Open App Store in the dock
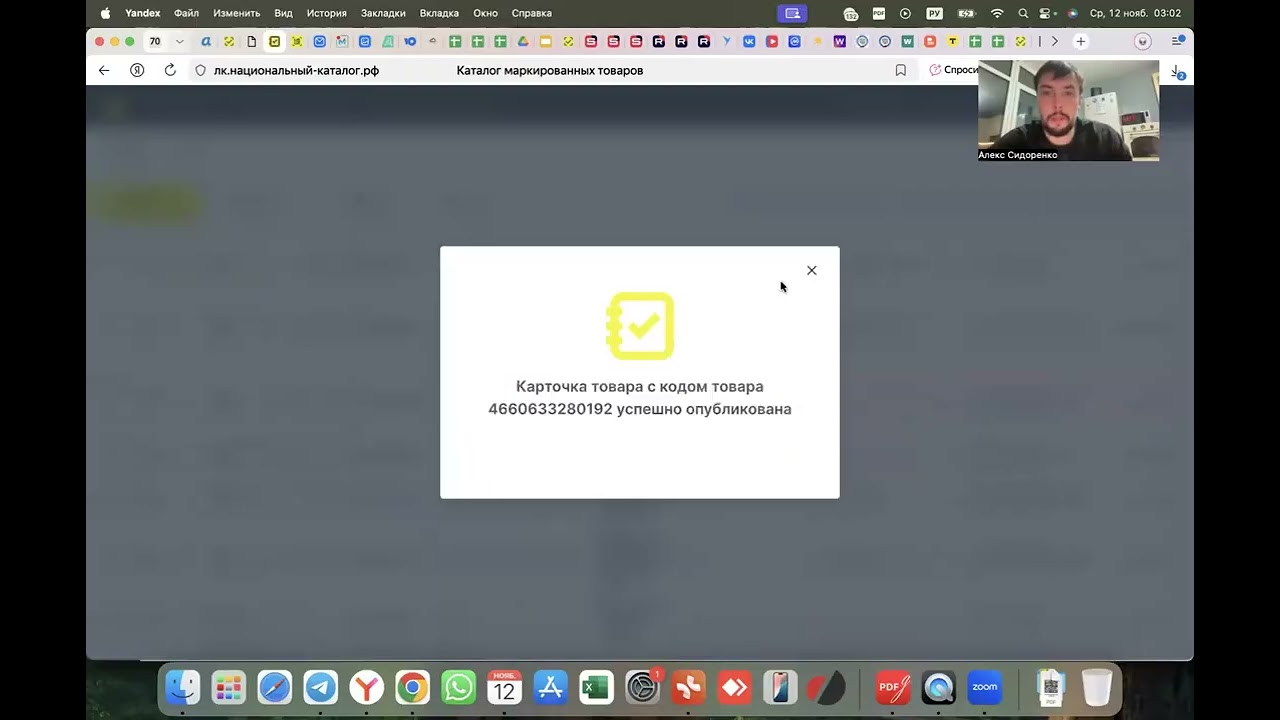 pos(550,687)
